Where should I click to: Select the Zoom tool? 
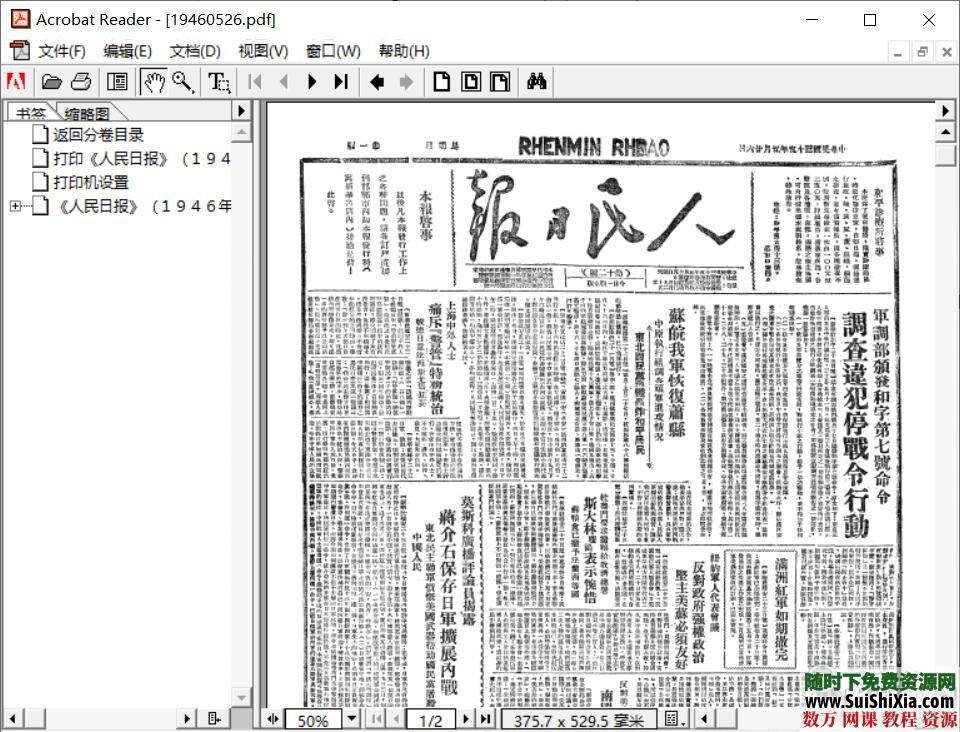click(183, 82)
